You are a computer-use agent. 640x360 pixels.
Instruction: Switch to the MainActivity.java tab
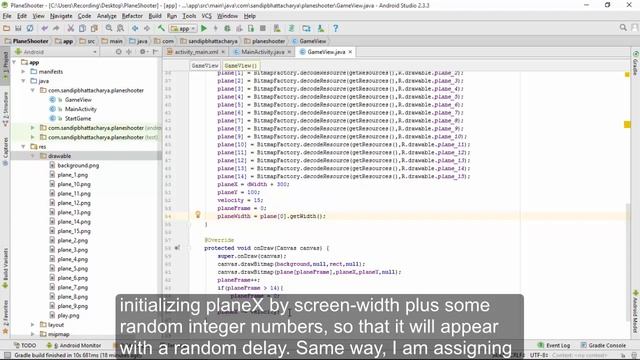[x=262, y=52]
